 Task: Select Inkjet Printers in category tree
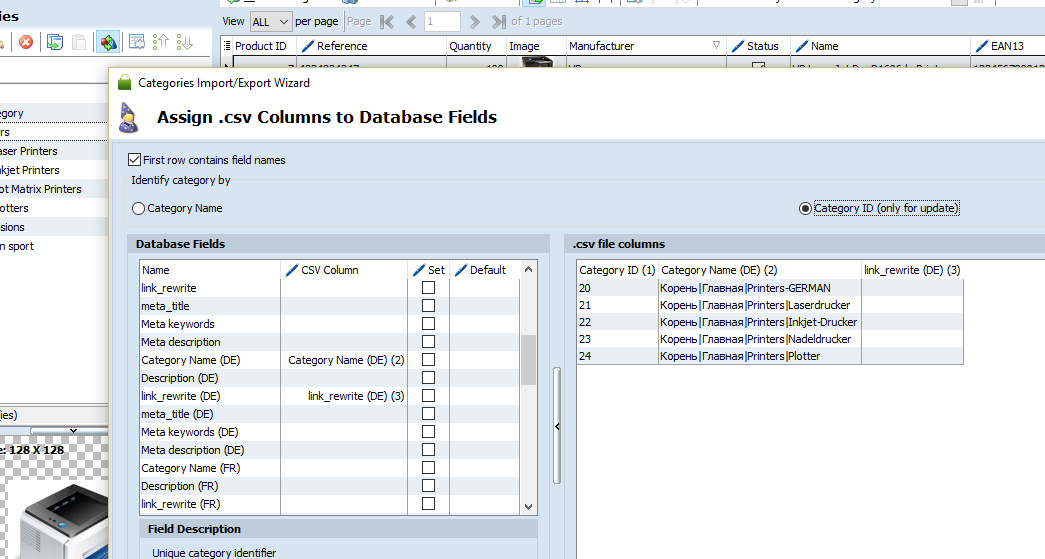point(30,170)
